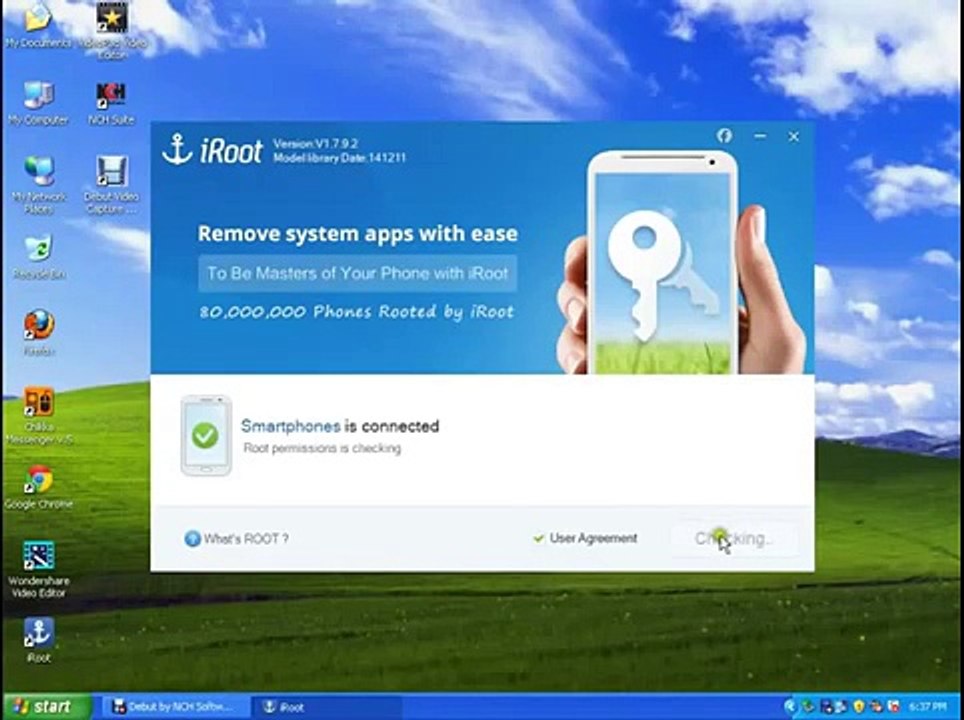Click the iRoot anchor logo
Viewport: 964px width, 720px height.
pyautogui.click(x=177, y=149)
